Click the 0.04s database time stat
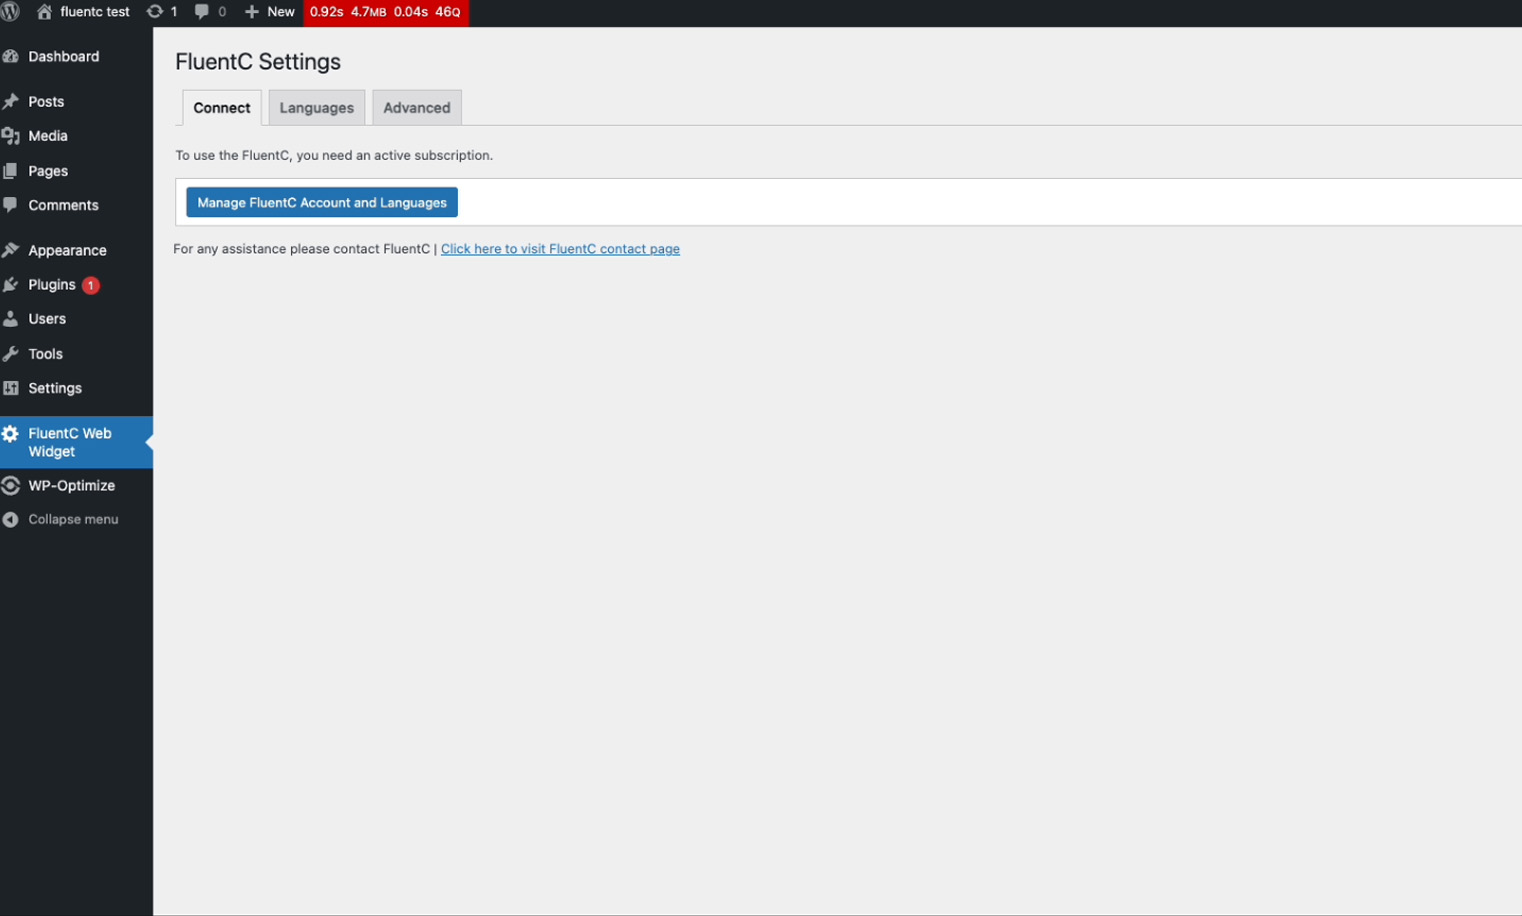The width and height of the screenshot is (1522, 916). 410,12
